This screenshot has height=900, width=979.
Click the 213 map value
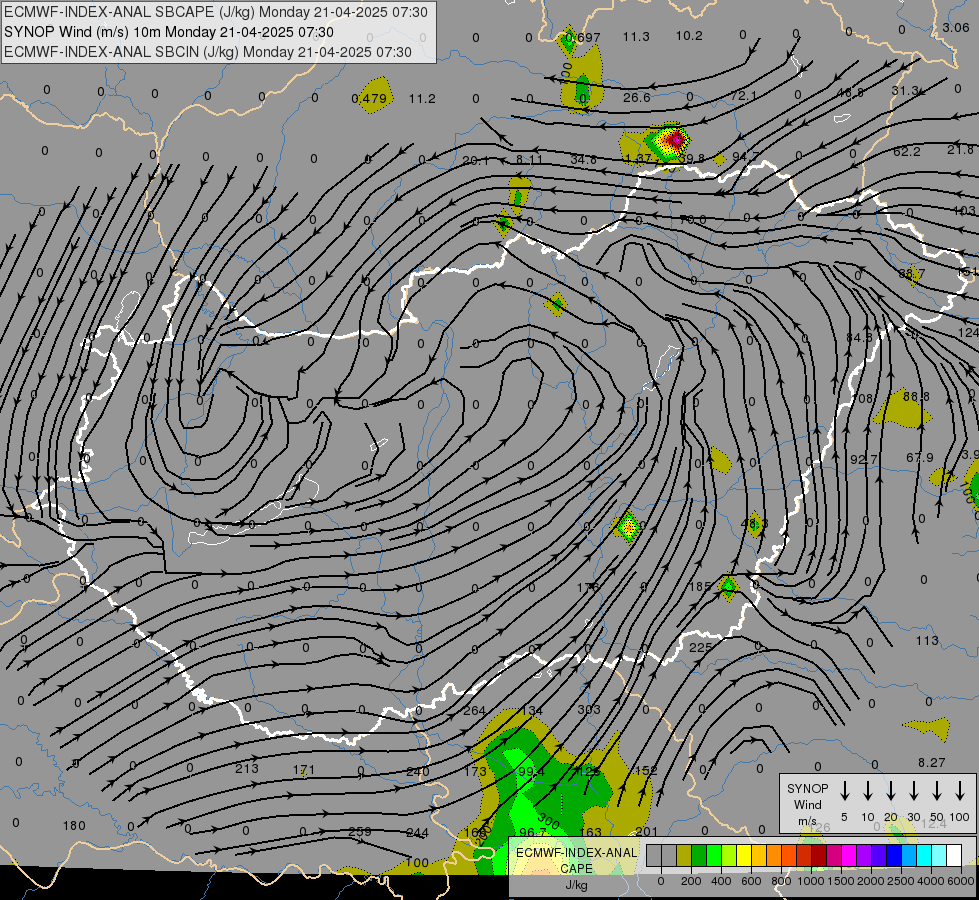coord(247,768)
